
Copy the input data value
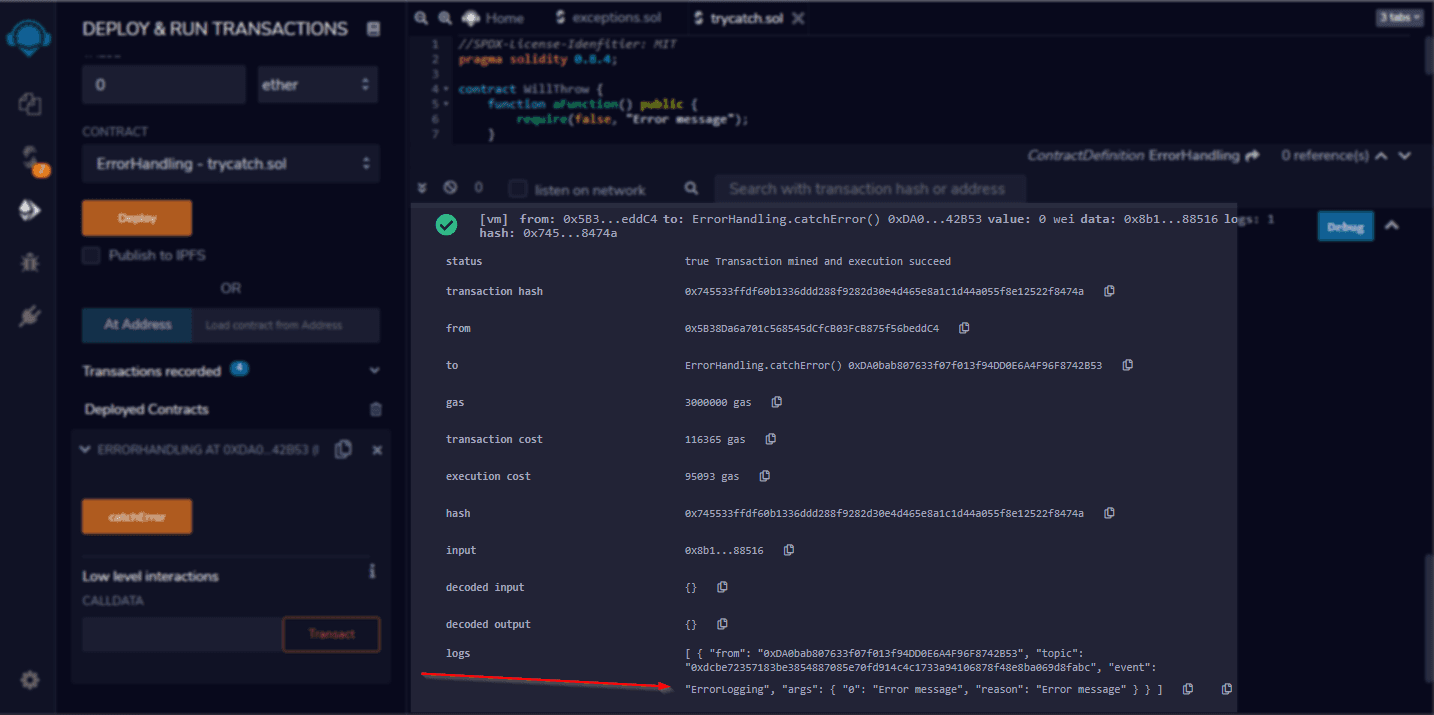(x=788, y=550)
